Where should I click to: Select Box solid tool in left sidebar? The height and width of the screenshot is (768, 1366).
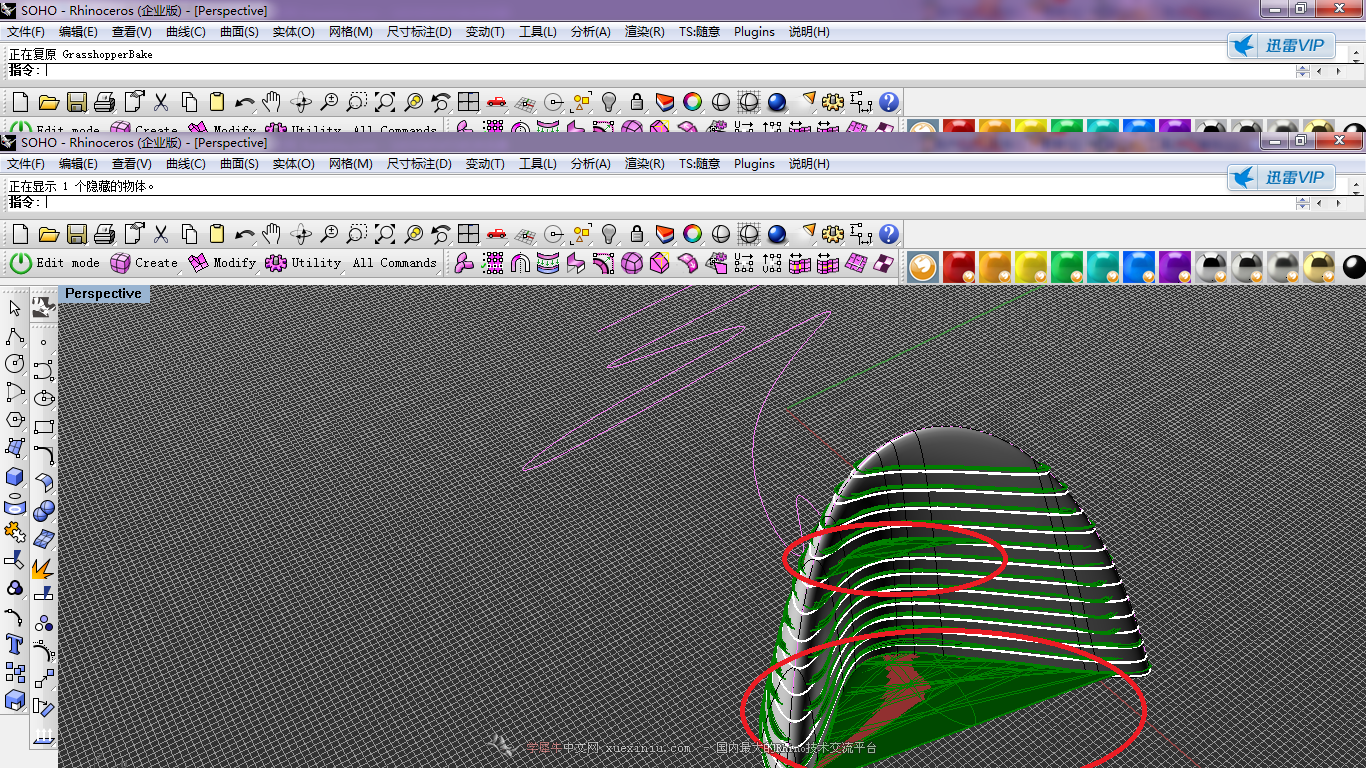point(15,476)
